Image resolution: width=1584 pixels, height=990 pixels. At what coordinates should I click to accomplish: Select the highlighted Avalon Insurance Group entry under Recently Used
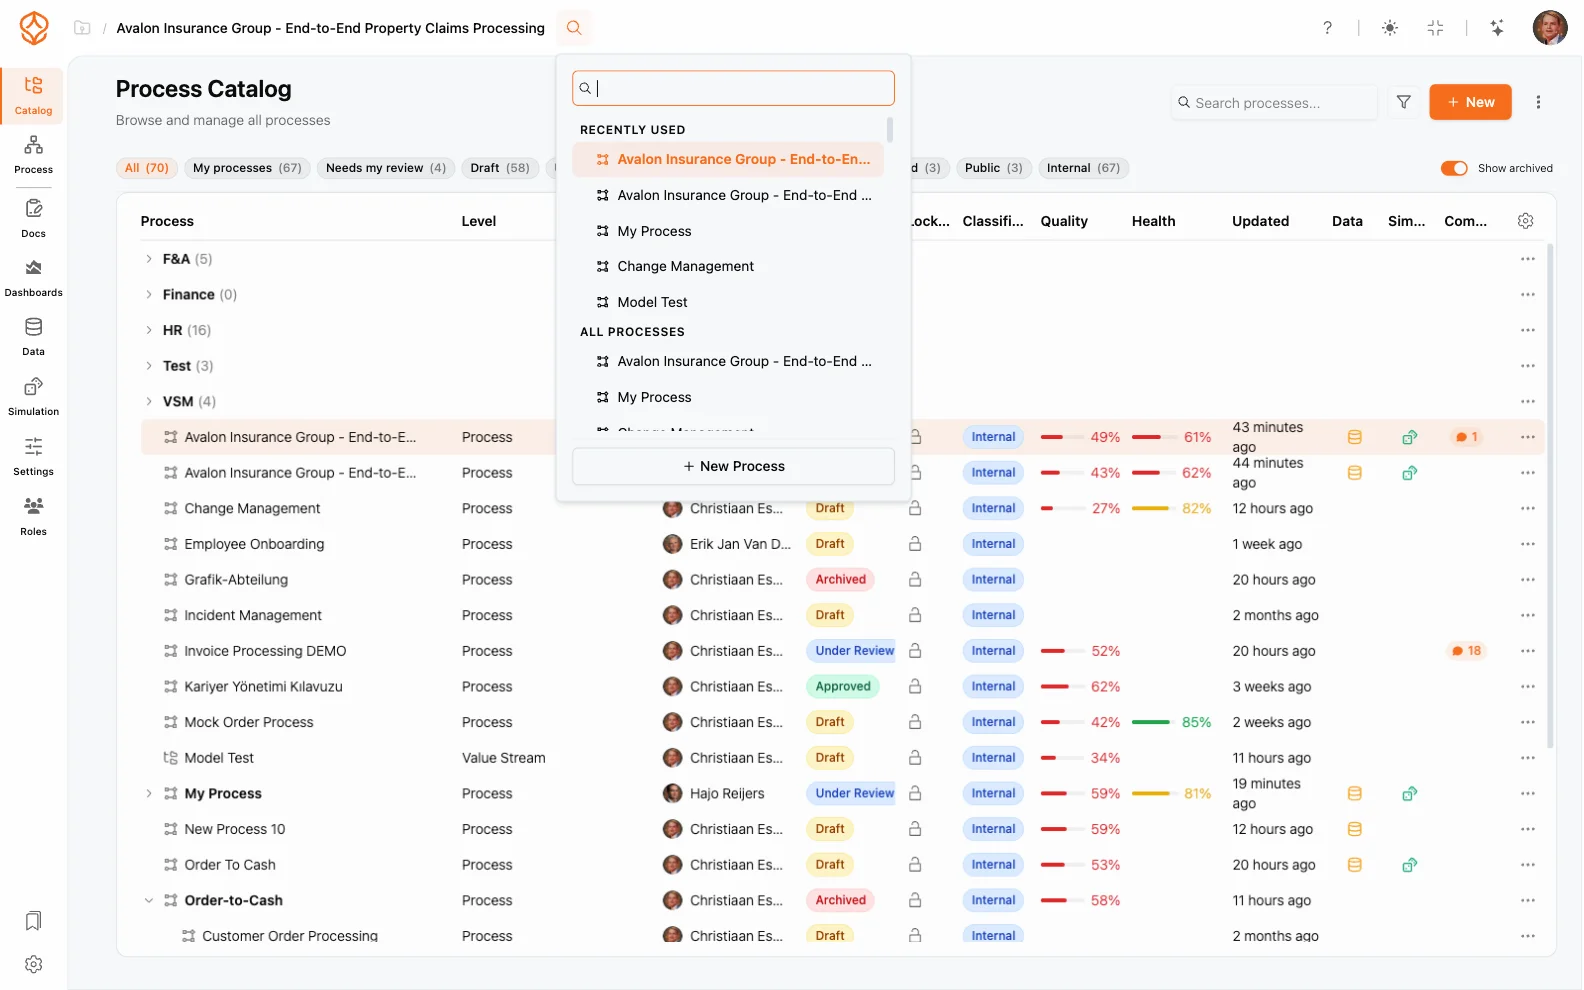[x=727, y=159]
